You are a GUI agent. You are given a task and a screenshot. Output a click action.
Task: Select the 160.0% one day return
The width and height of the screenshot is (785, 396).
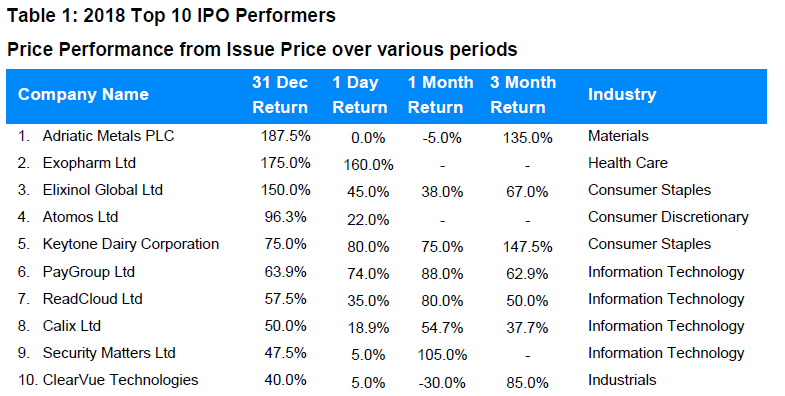pos(368,165)
